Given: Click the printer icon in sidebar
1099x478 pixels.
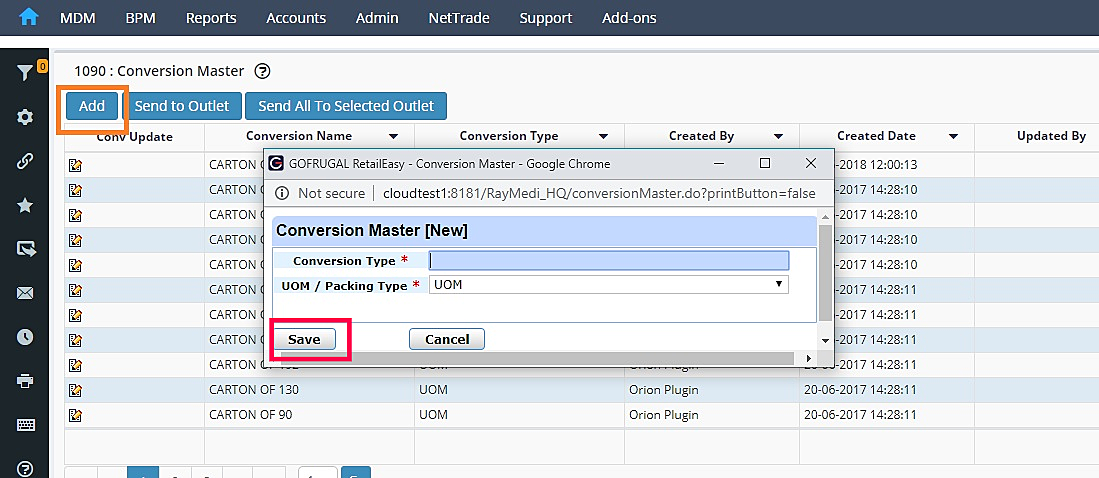Looking at the screenshot, I should [x=25, y=381].
